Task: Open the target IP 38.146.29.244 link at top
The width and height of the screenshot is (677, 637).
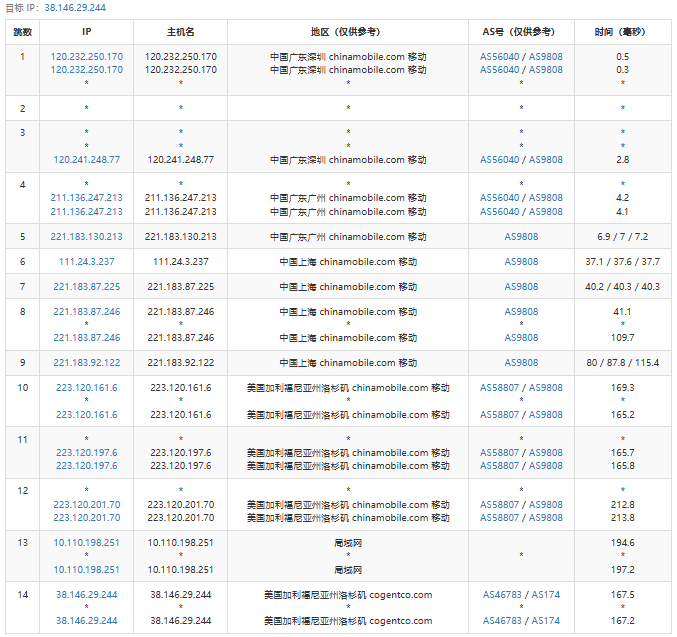Action: tap(75, 7)
